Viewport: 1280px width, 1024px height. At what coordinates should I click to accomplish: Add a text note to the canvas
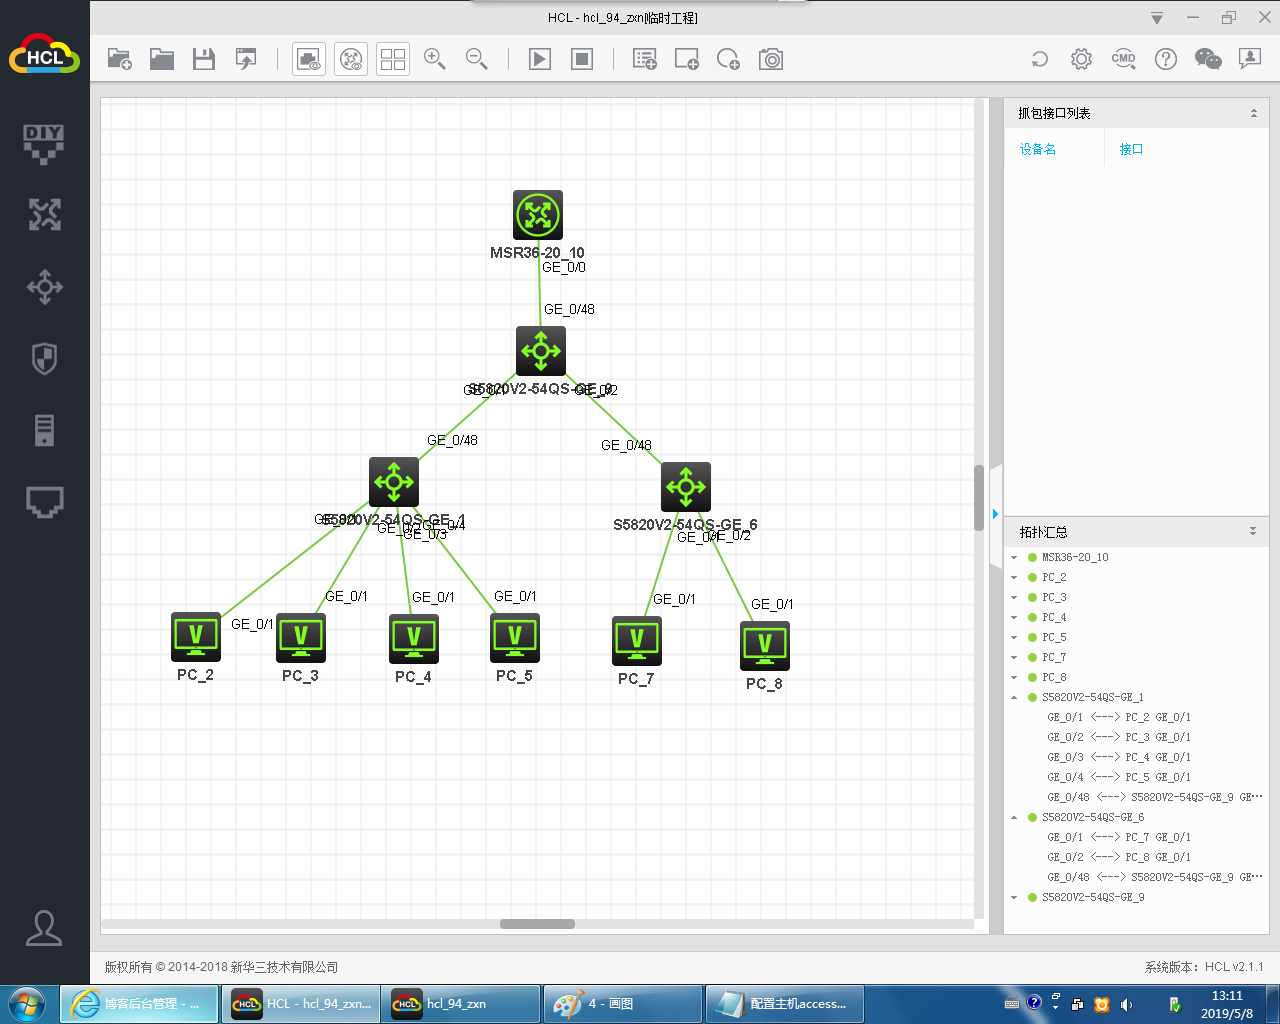pos(645,60)
